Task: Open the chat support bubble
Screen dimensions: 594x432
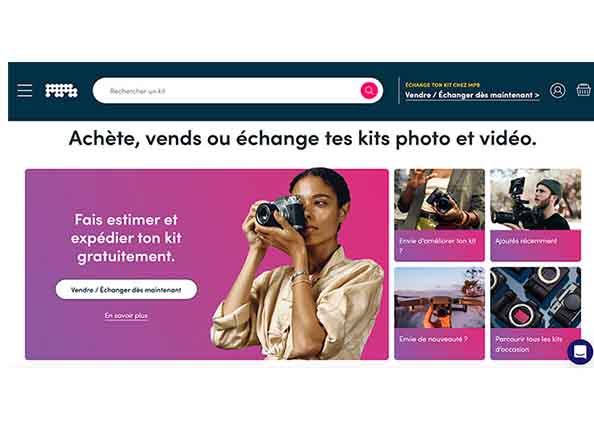Action: pos(580,352)
